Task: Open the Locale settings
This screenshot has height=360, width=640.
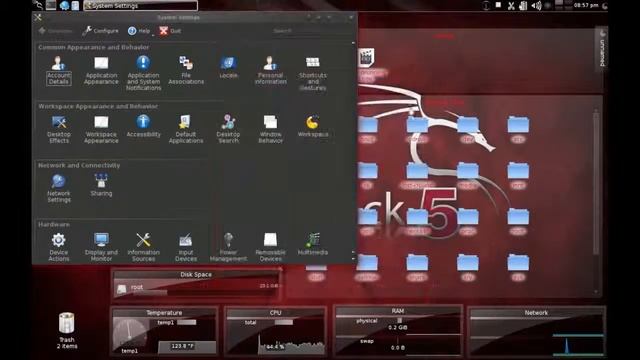Action: tap(228, 67)
